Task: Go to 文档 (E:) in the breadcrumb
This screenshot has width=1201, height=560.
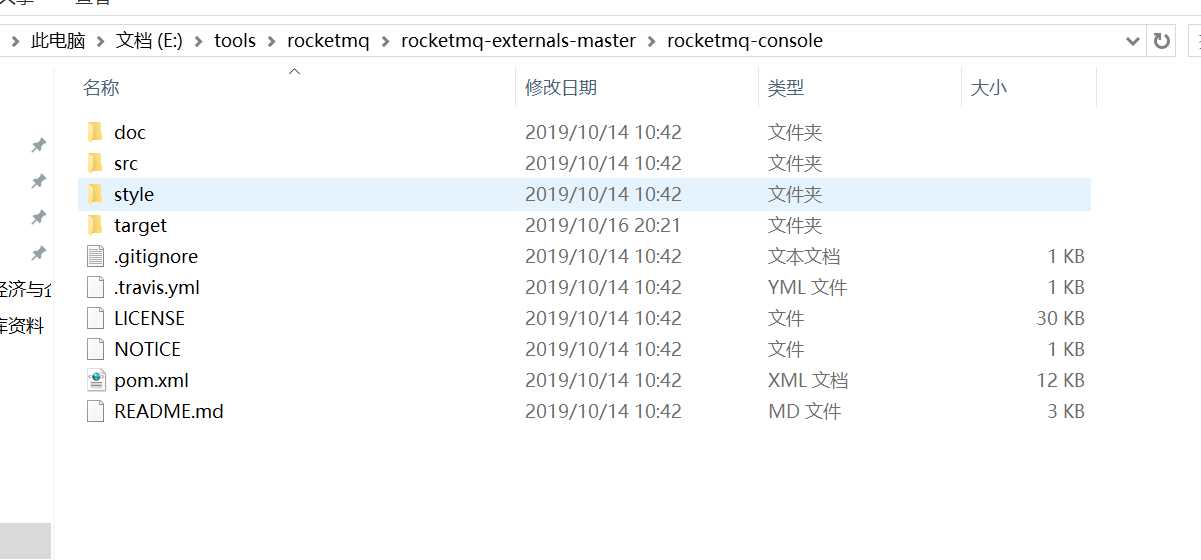Action: [149, 41]
